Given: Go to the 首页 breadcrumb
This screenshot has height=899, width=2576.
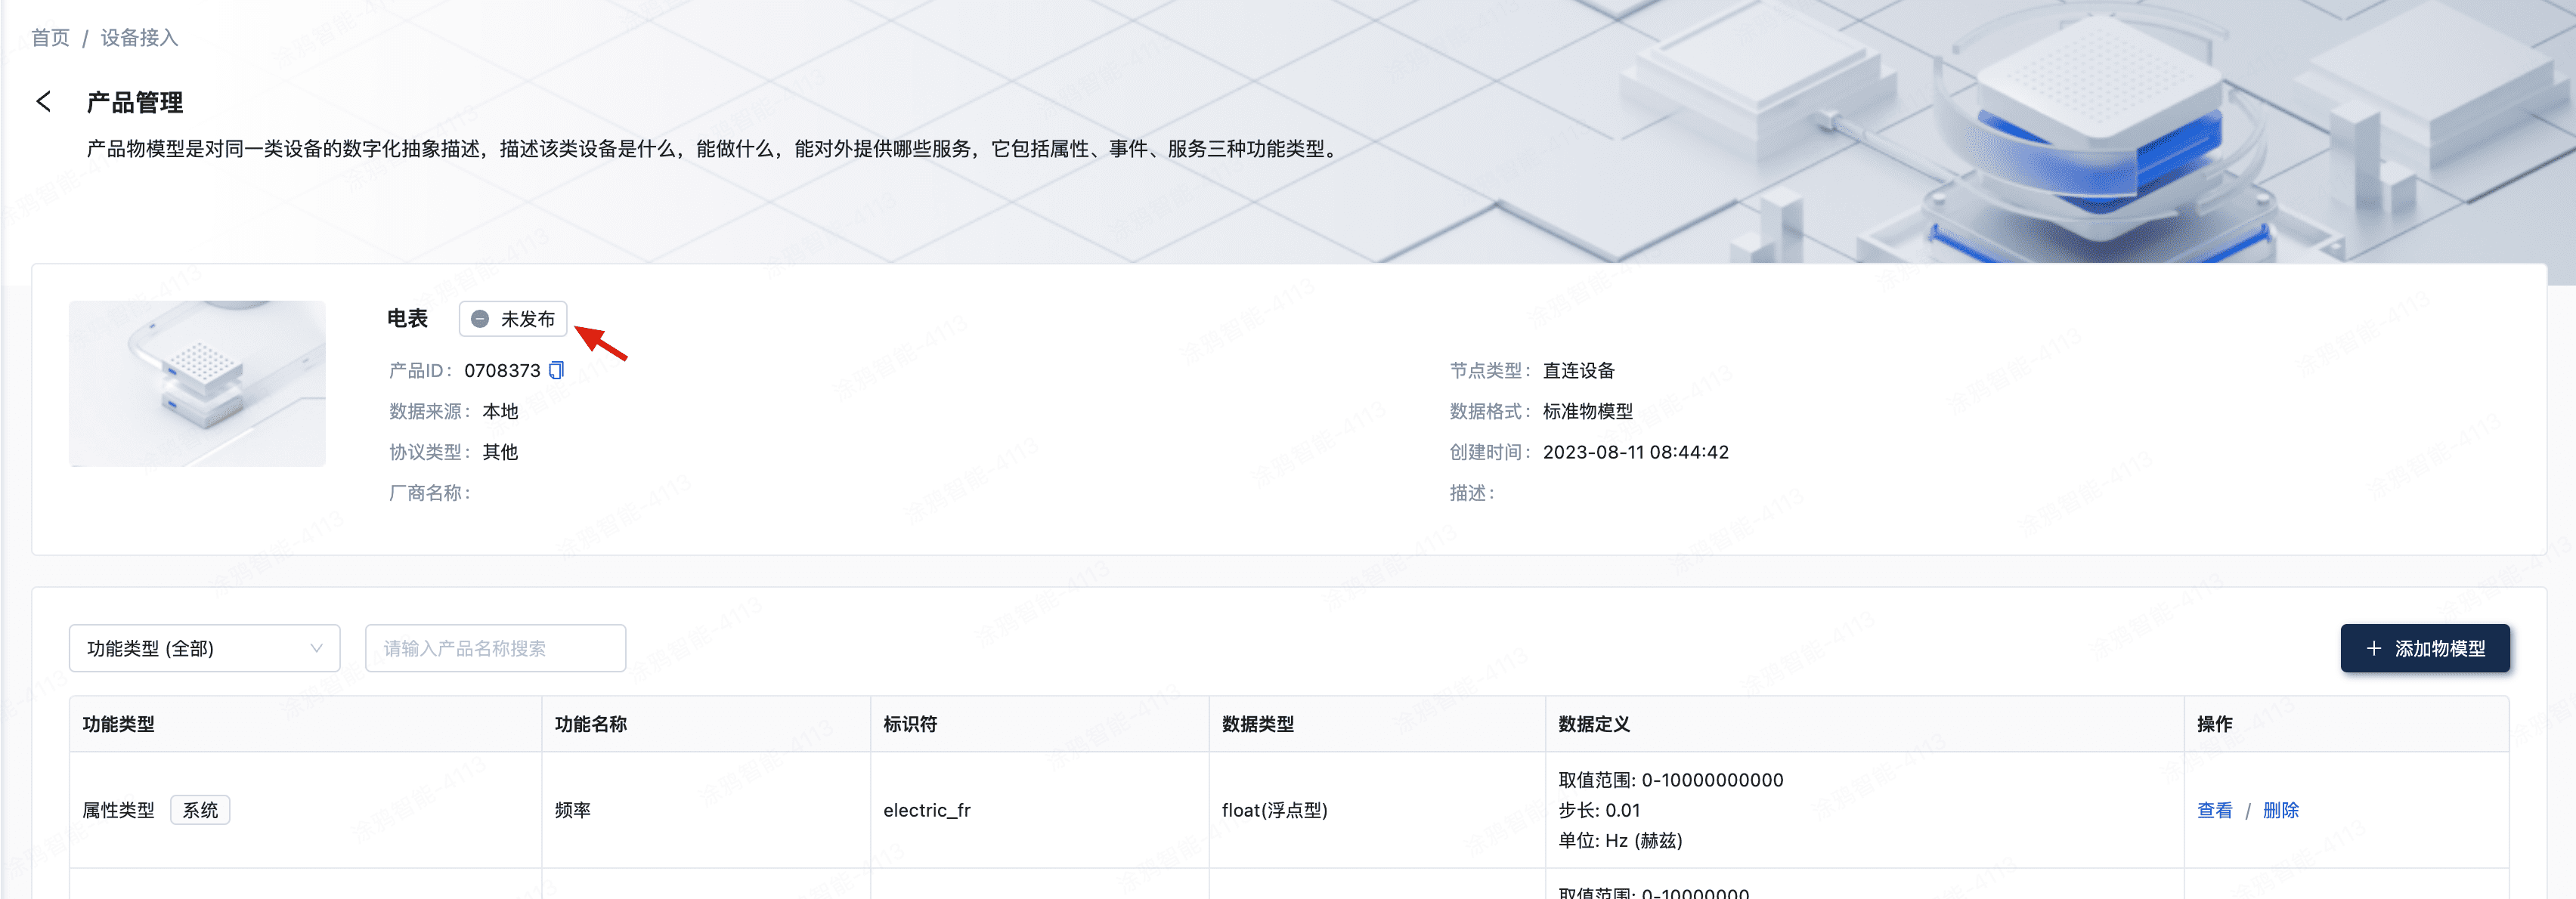Looking at the screenshot, I should [x=50, y=38].
